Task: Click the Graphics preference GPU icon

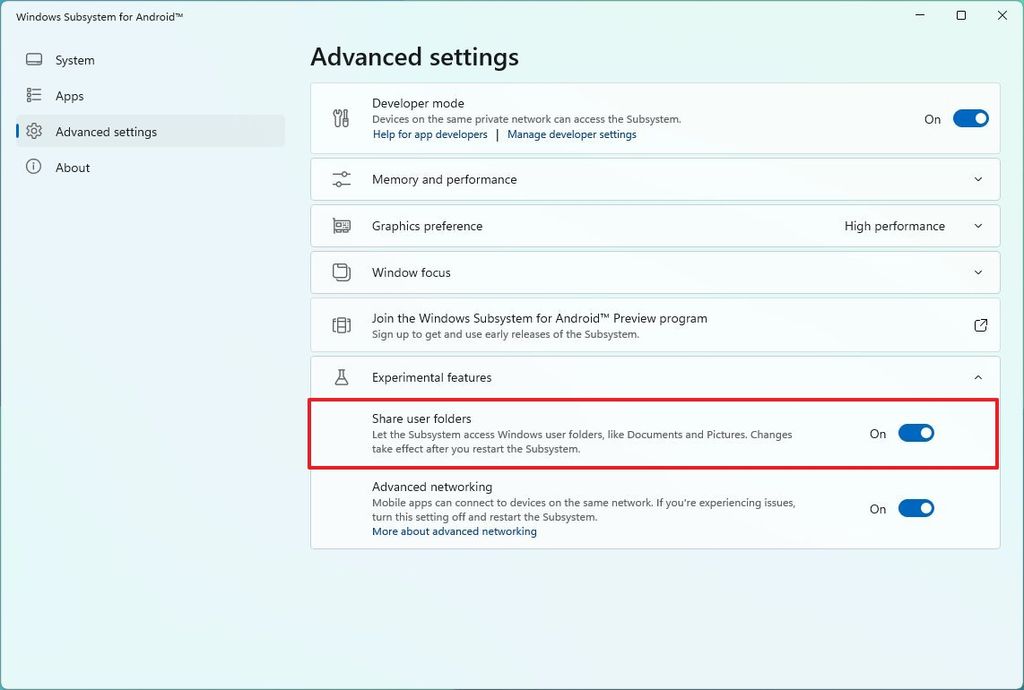Action: click(341, 226)
